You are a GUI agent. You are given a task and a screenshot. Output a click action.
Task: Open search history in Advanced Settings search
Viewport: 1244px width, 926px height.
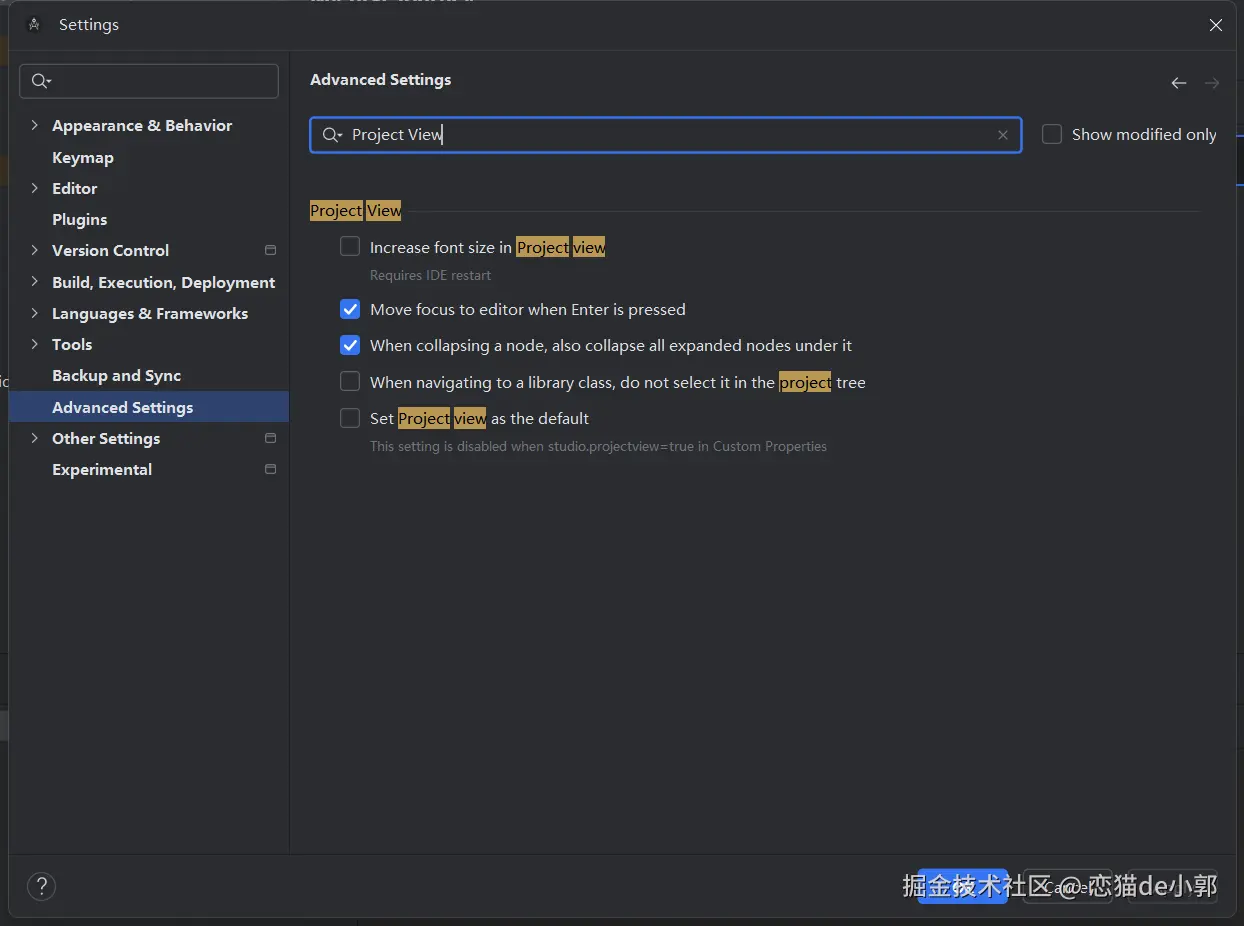click(x=332, y=135)
